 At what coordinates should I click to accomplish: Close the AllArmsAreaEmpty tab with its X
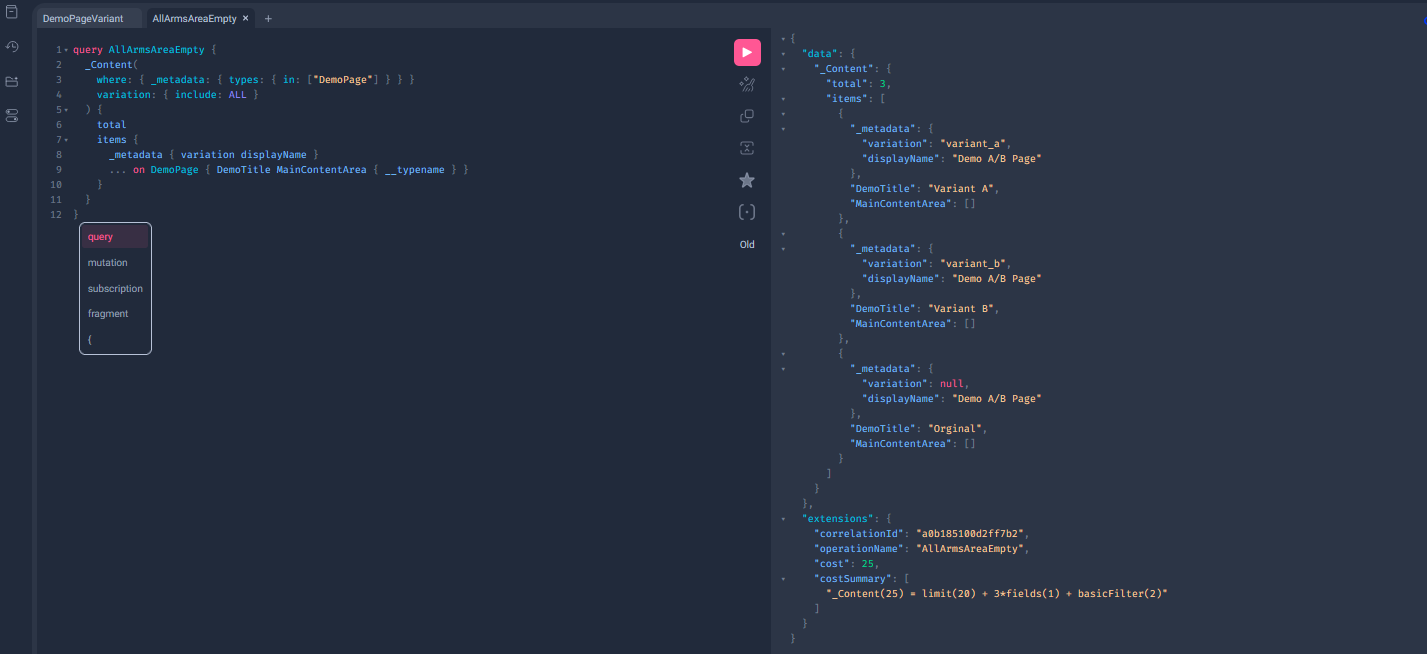(x=246, y=18)
